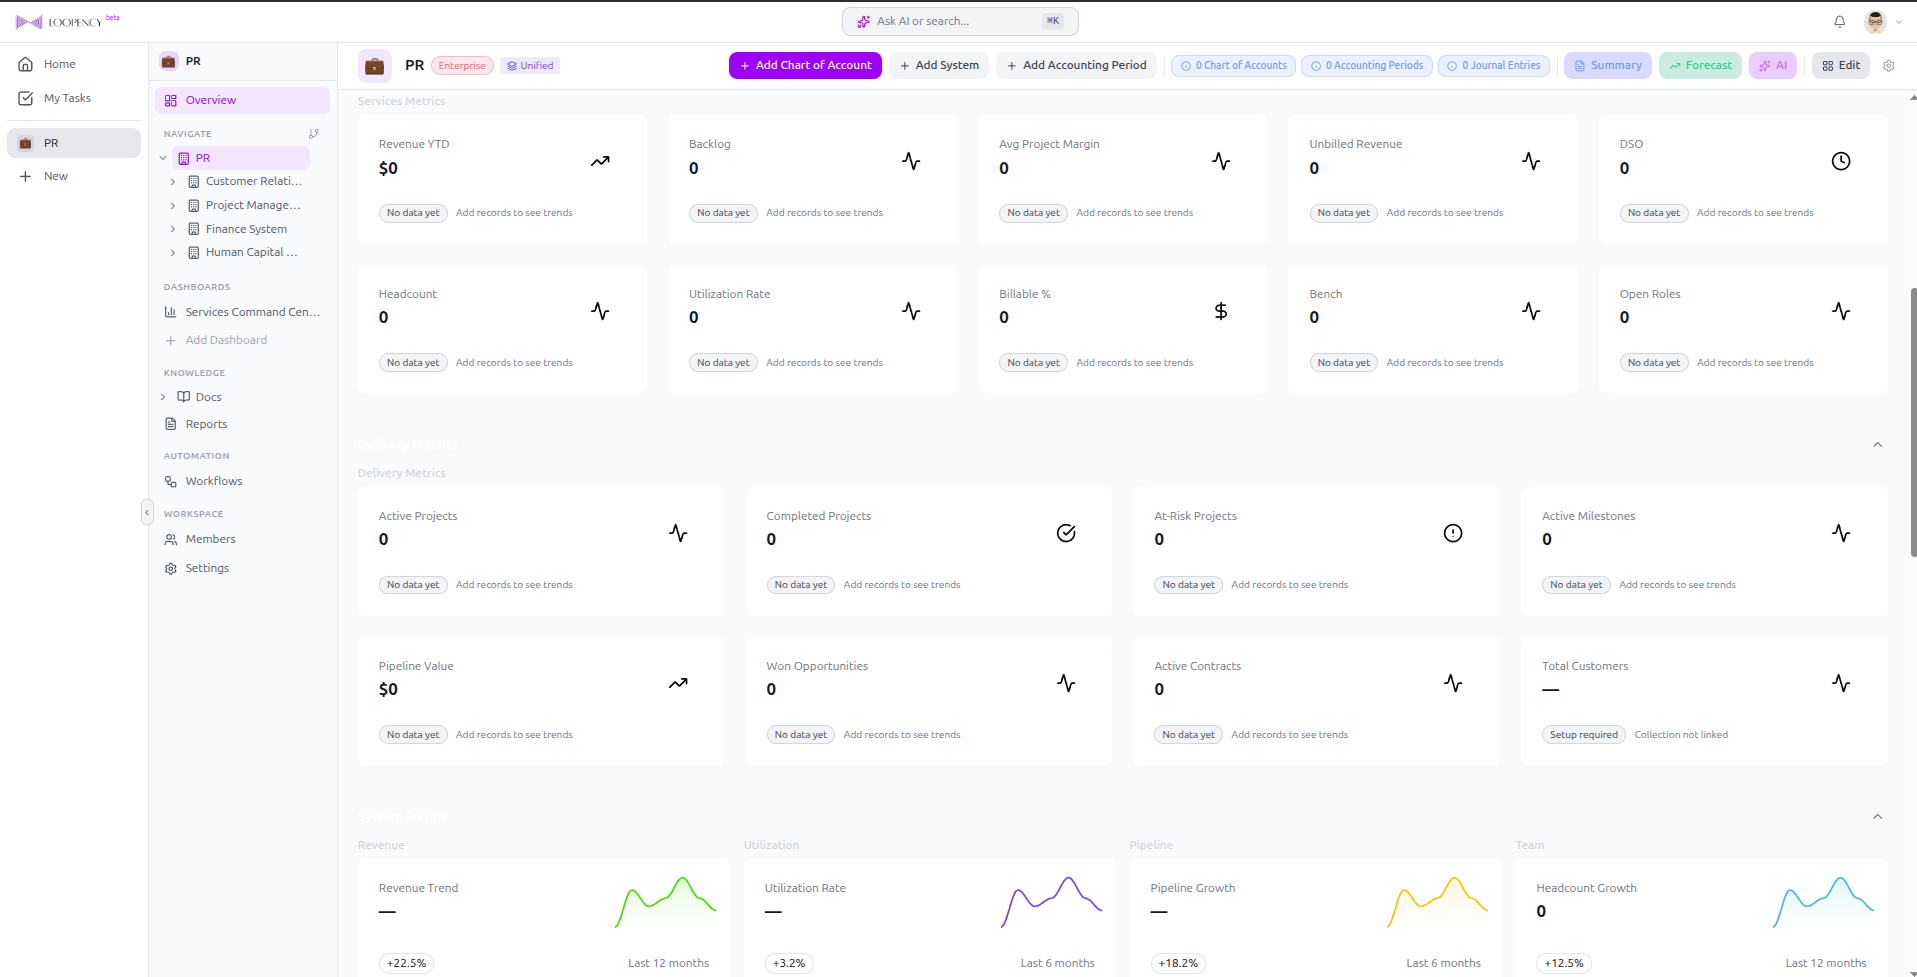
Task: Click the warning icon on At-Risk Projects card
Action: (x=1452, y=533)
